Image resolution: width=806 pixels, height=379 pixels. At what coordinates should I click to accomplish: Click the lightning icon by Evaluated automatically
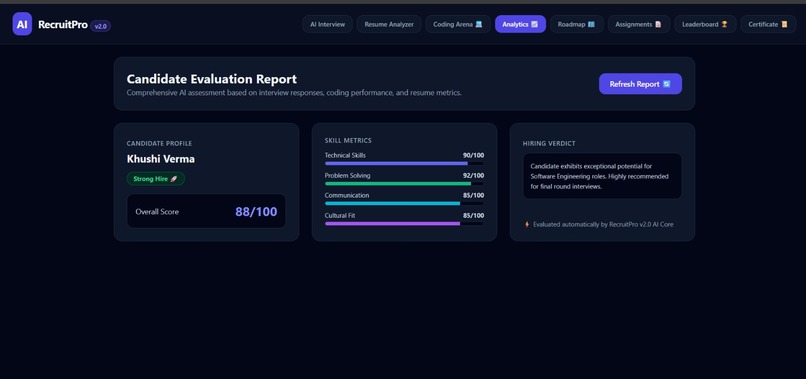pyautogui.click(x=527, y=224)
